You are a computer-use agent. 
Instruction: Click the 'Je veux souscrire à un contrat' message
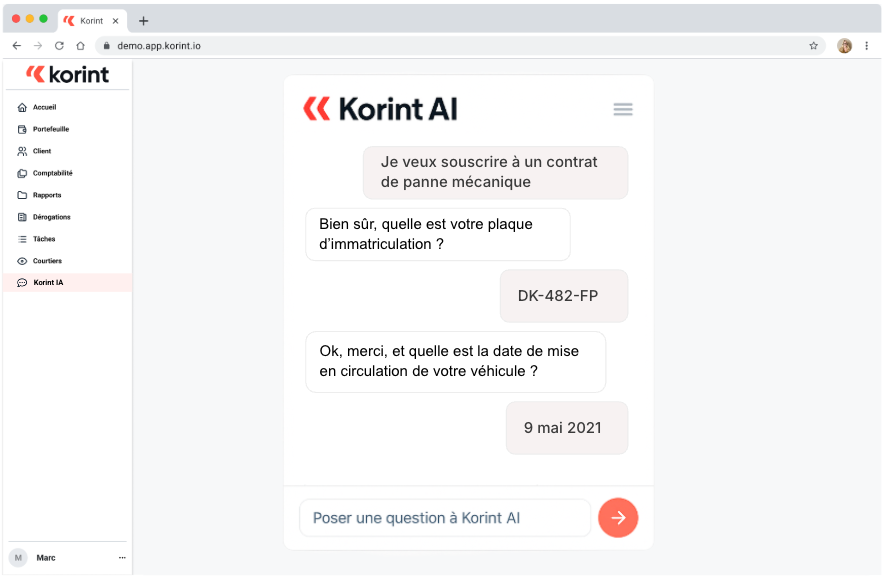pos(496,172)
